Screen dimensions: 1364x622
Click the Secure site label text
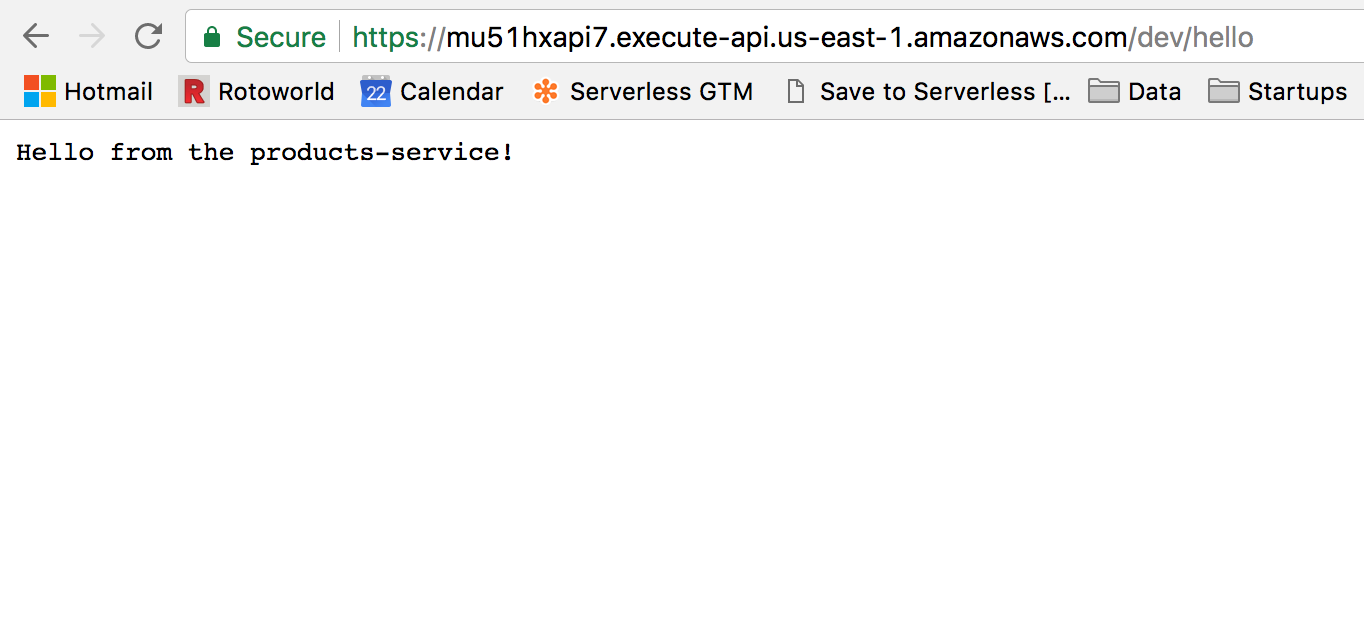[x=280, y=36]
